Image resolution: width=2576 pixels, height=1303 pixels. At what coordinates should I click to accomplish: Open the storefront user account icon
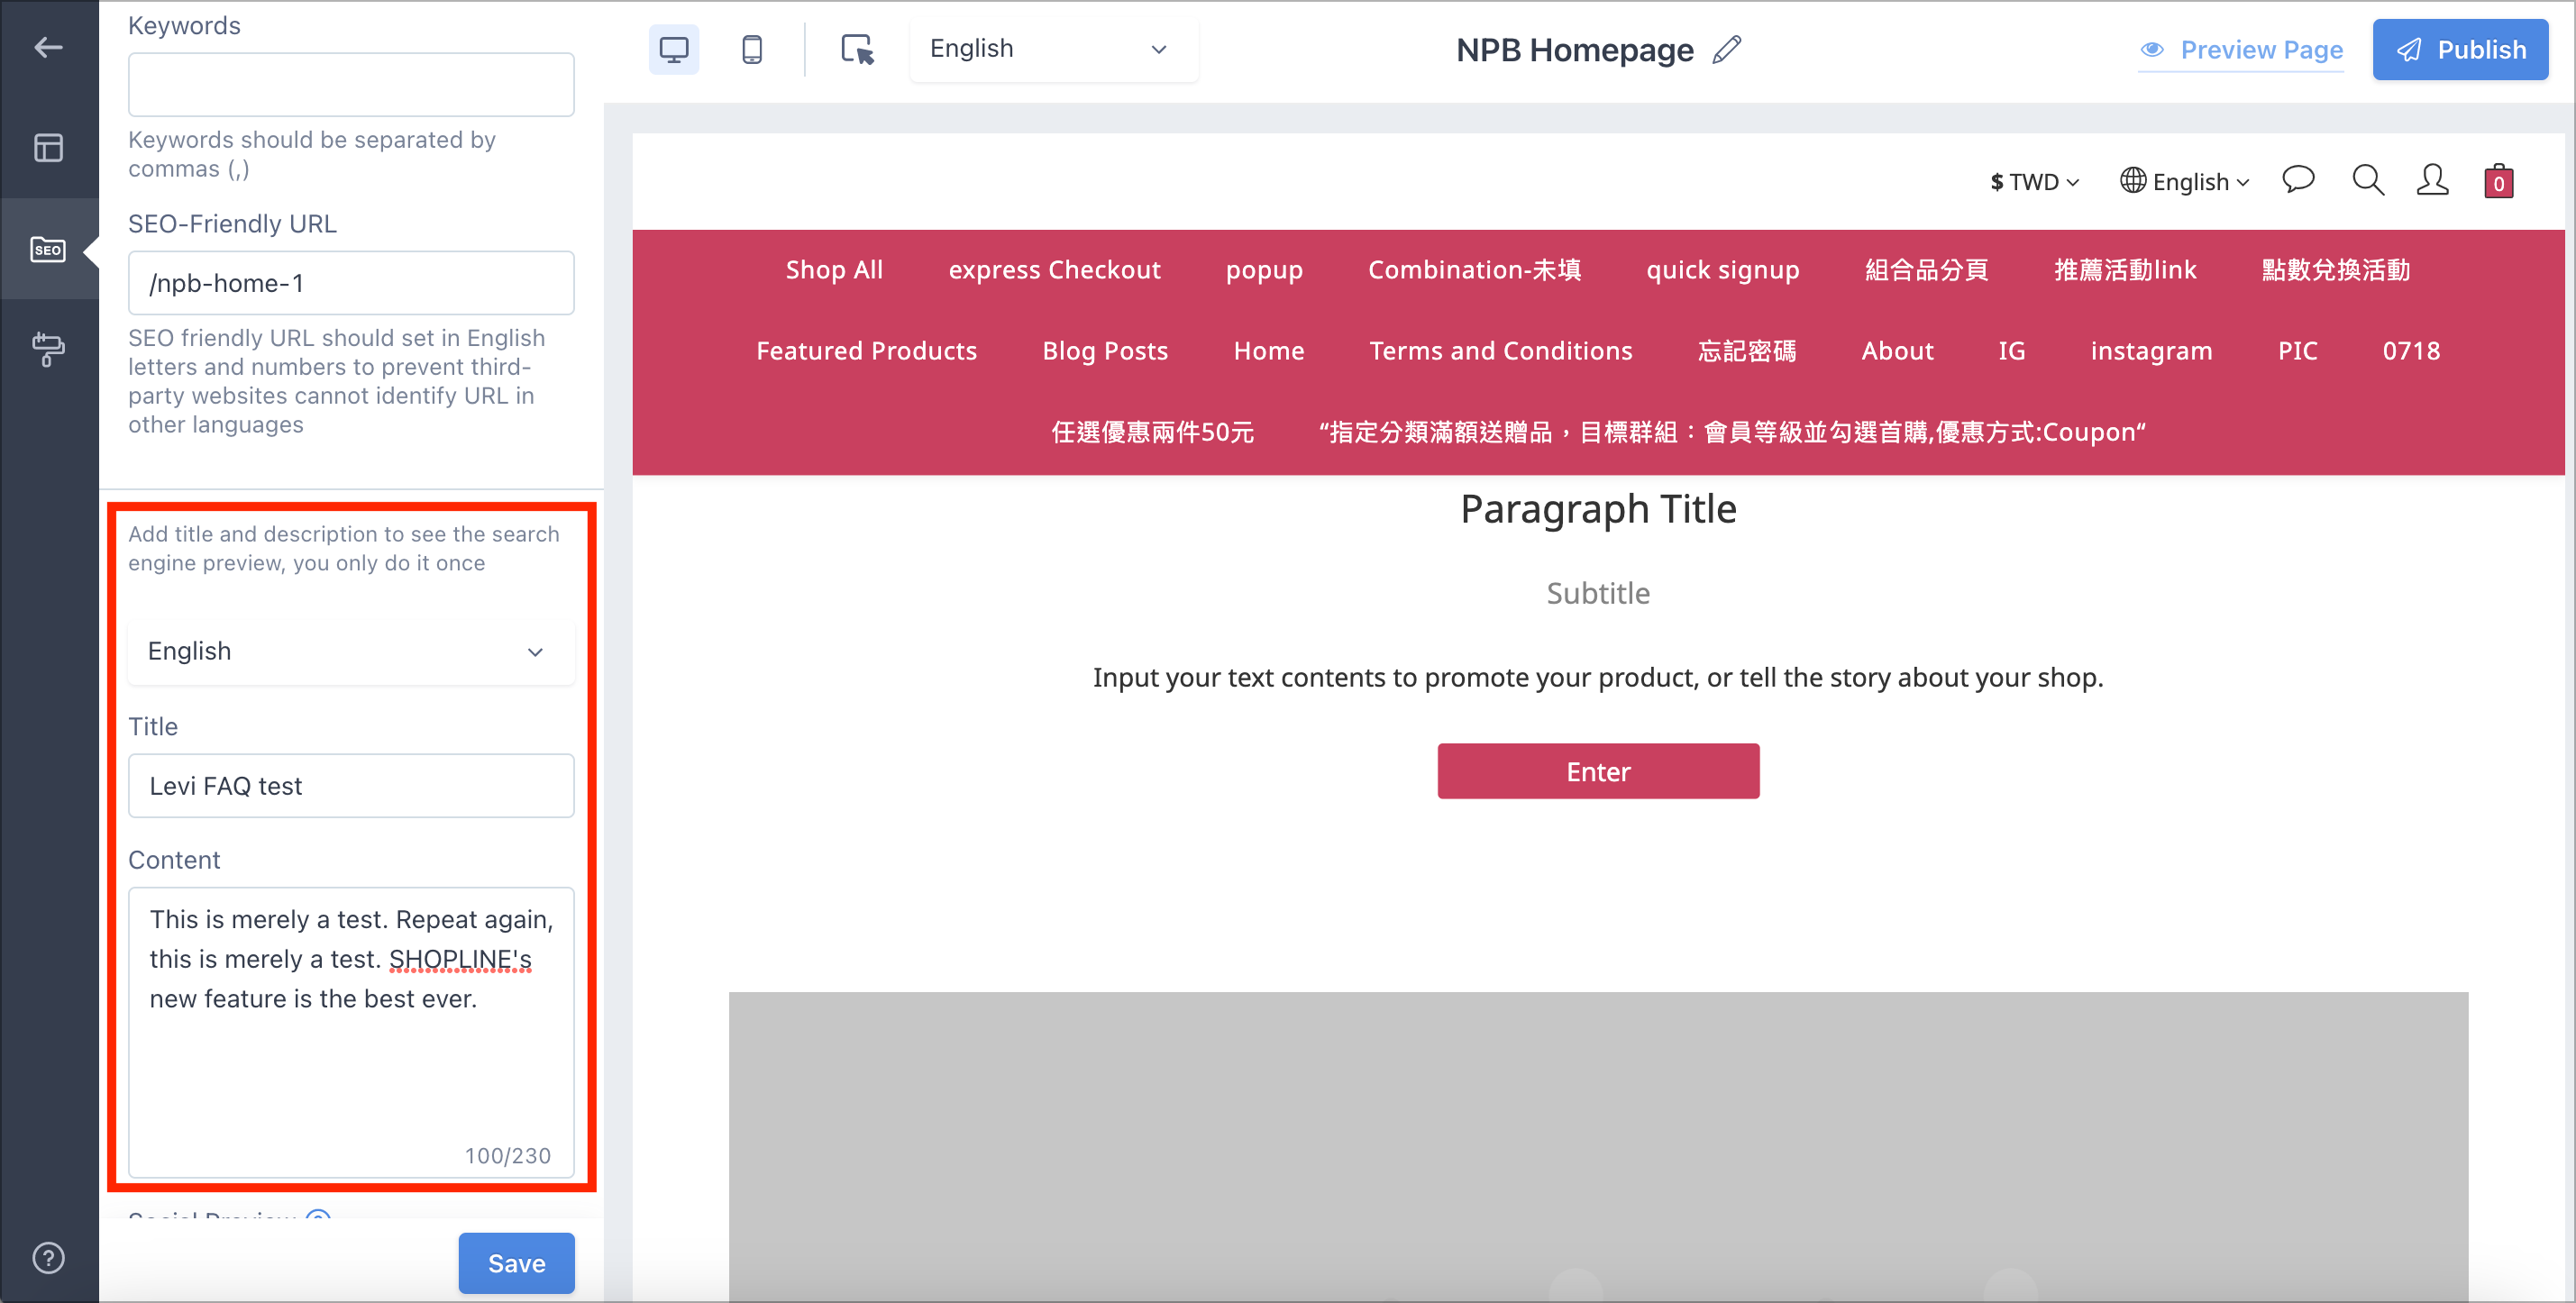point(2432,181)
